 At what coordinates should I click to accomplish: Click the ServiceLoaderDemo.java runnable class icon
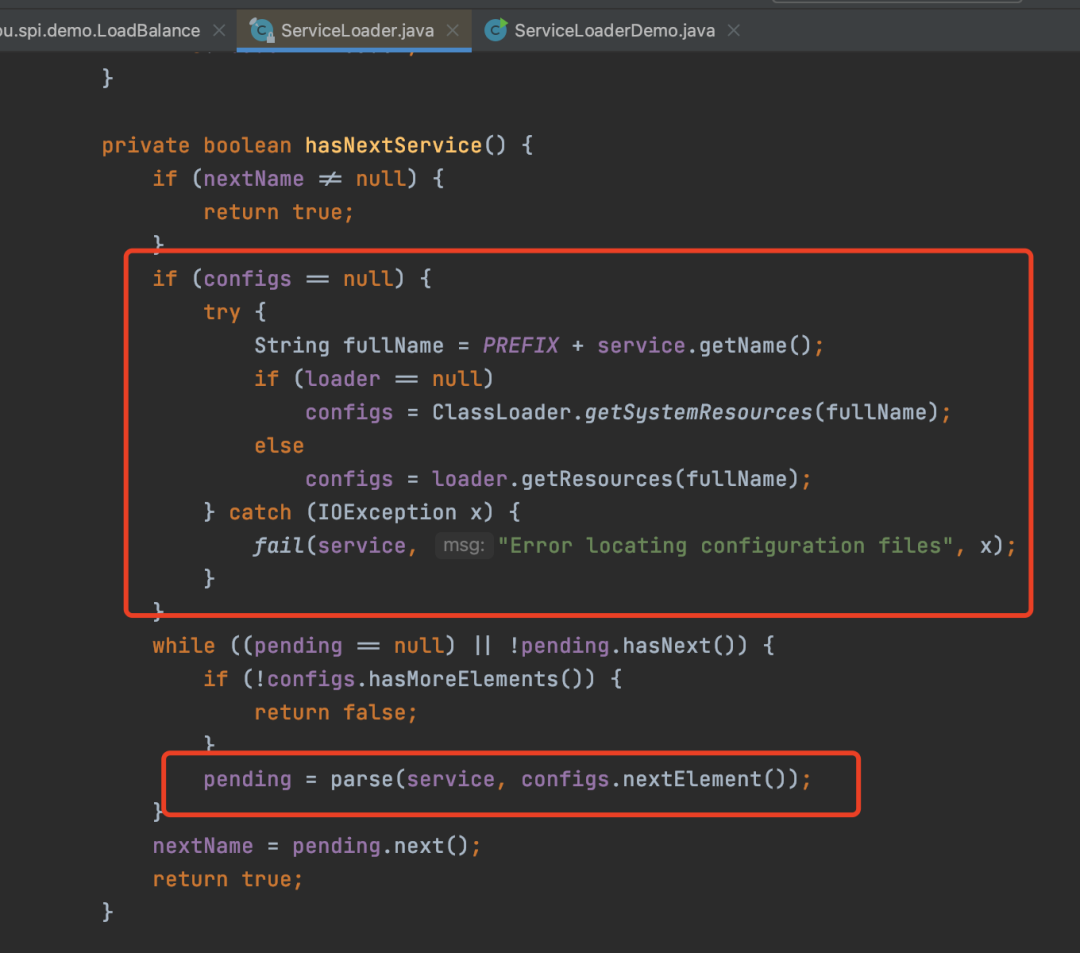tap(496, 30)
